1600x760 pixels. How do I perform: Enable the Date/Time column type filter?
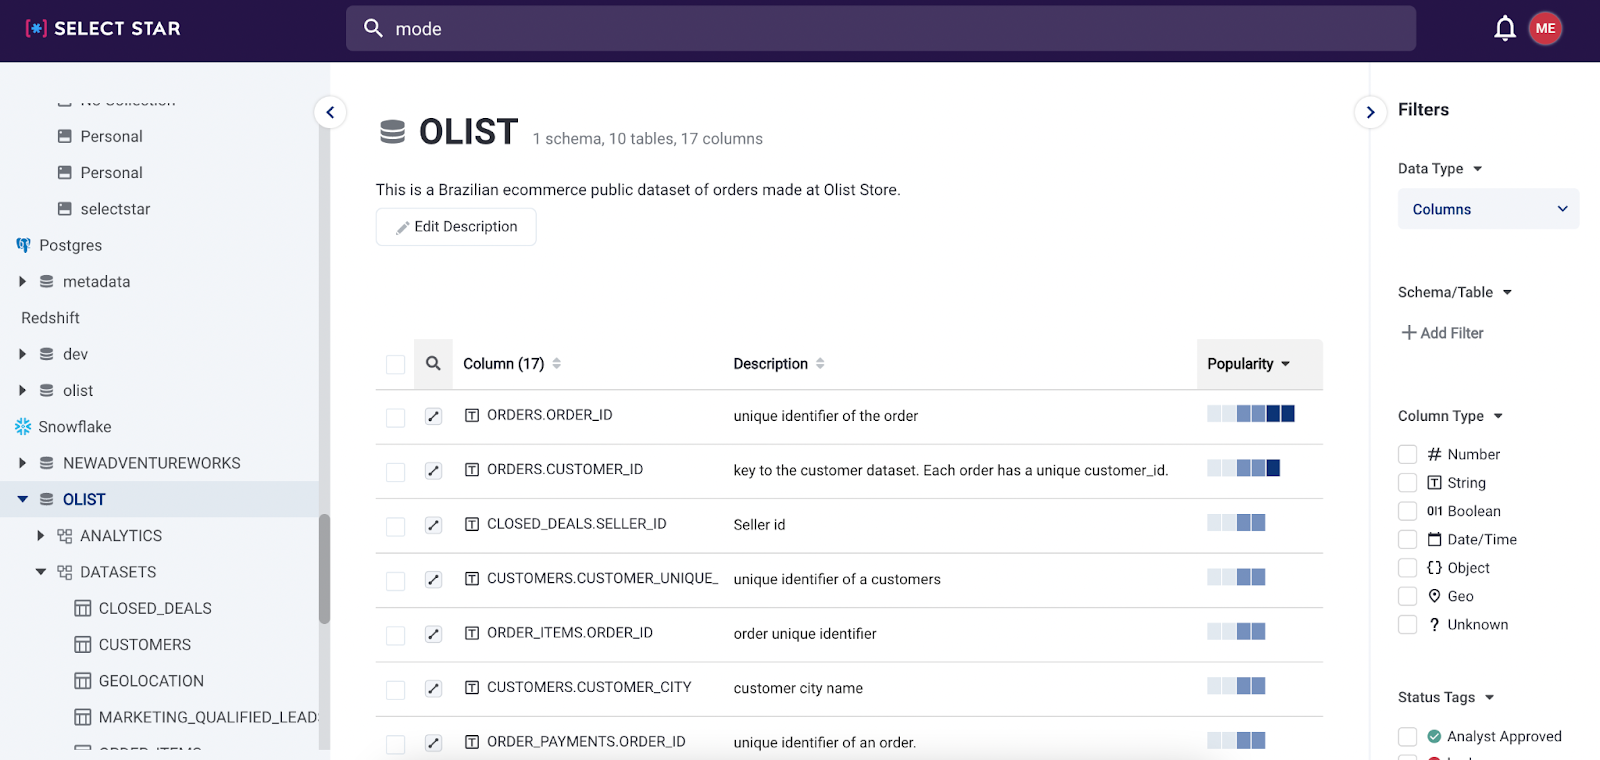(1407, 539)
